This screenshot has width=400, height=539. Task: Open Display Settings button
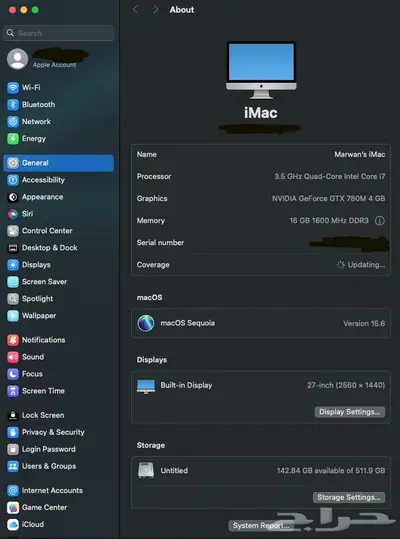[x=350, y=412]
